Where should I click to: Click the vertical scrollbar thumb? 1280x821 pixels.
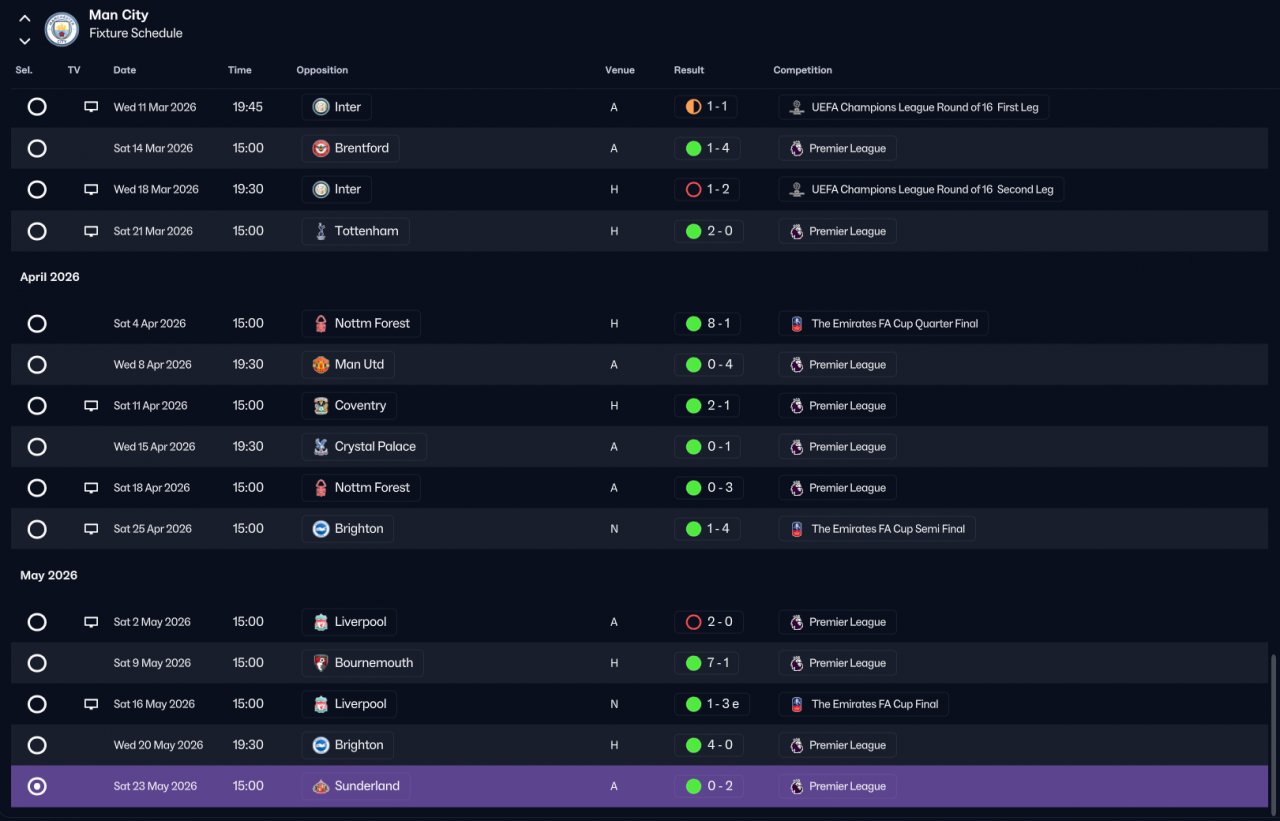1273,730
